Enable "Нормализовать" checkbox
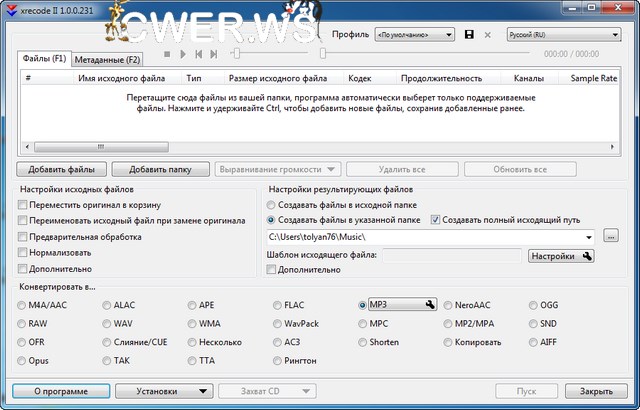 pyautogui.click(x=23, y=253)
